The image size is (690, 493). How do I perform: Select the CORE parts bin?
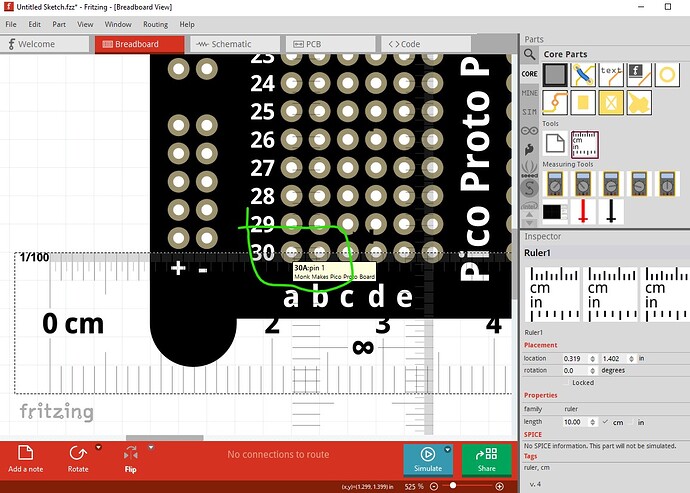pos(529,74)
